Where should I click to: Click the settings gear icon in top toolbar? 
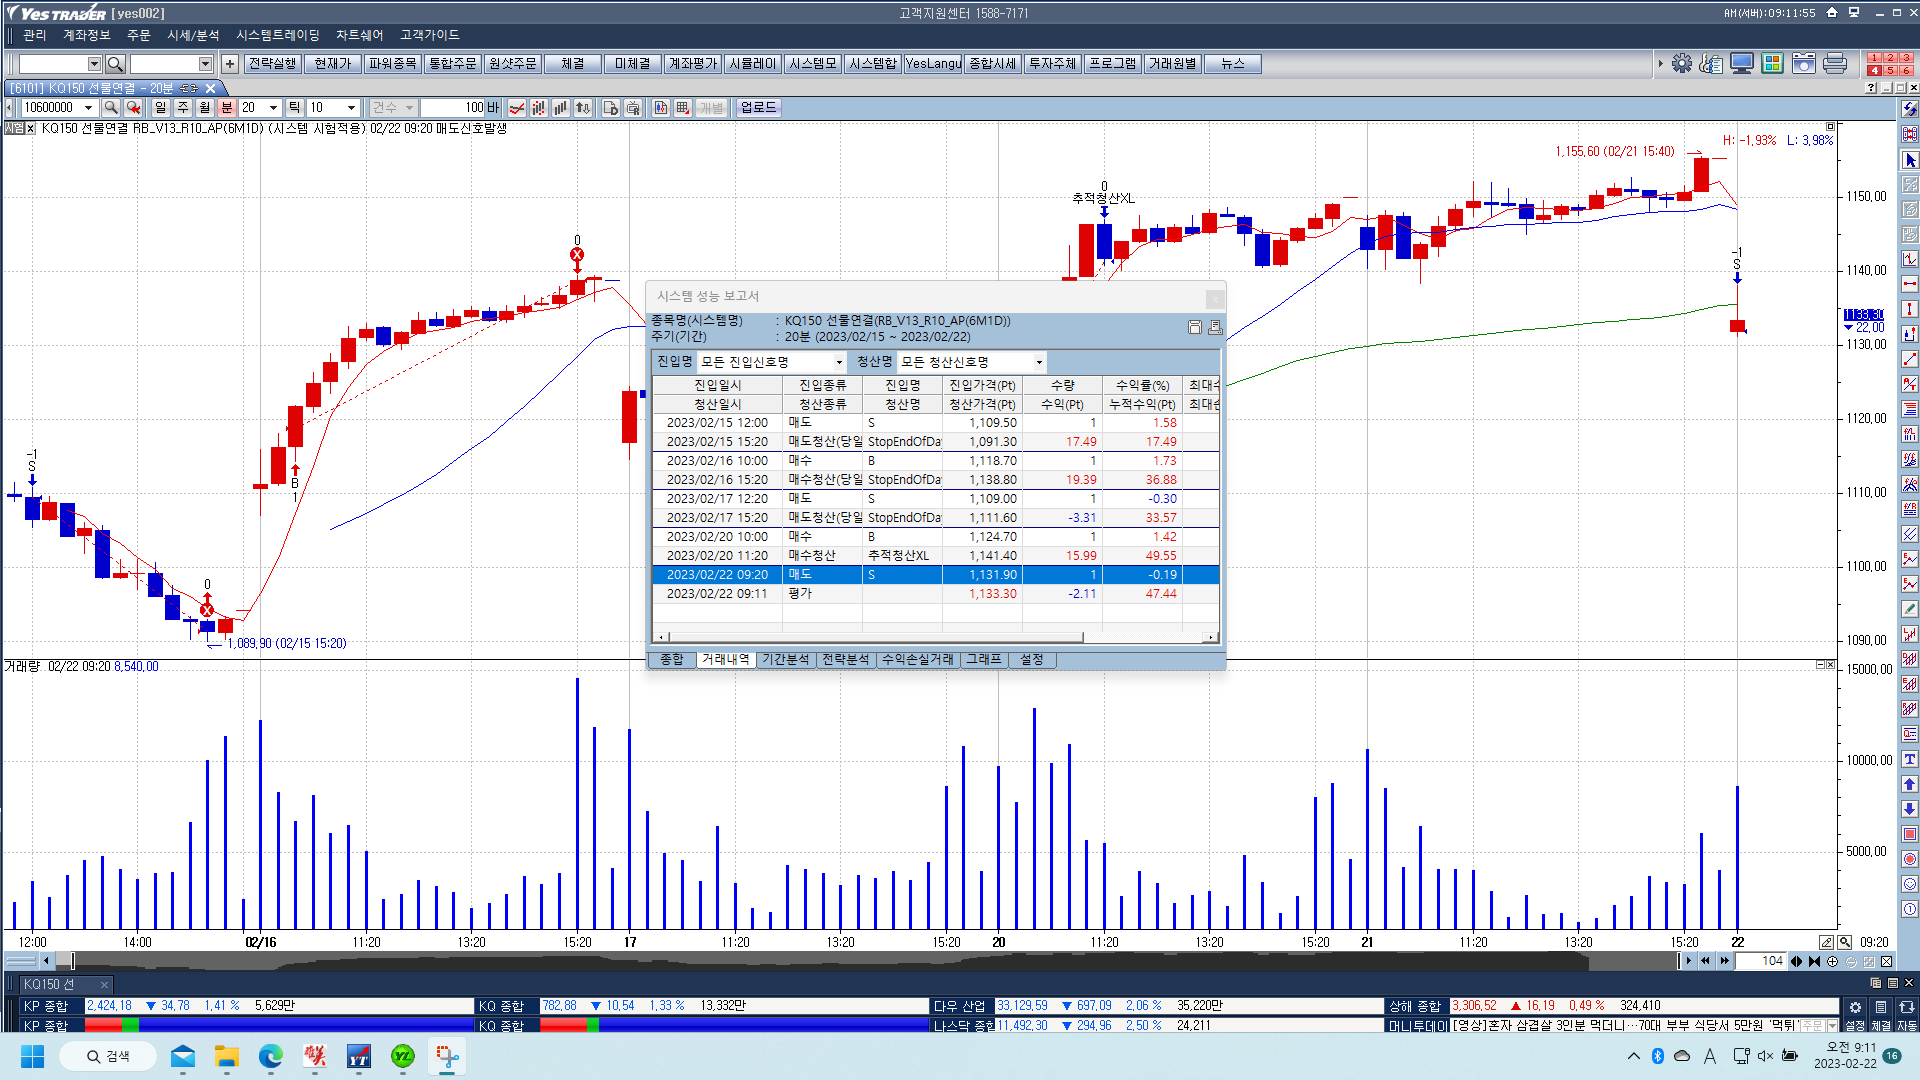coord(1682,63)
